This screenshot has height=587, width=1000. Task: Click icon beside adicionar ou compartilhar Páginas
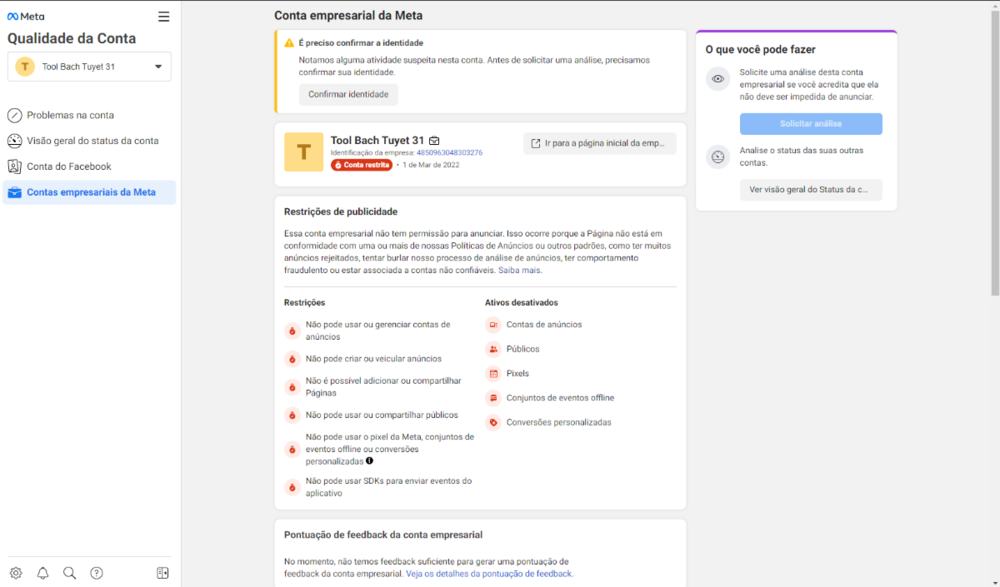292,387
